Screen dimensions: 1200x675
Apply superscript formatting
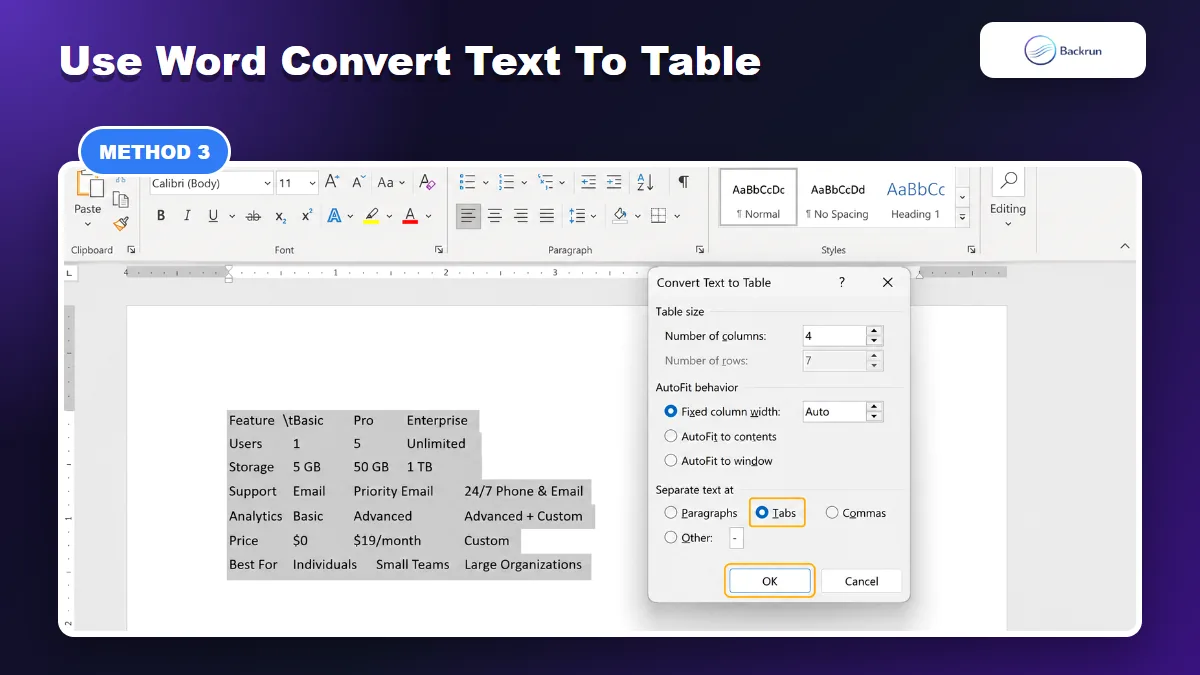click(307, 215)
